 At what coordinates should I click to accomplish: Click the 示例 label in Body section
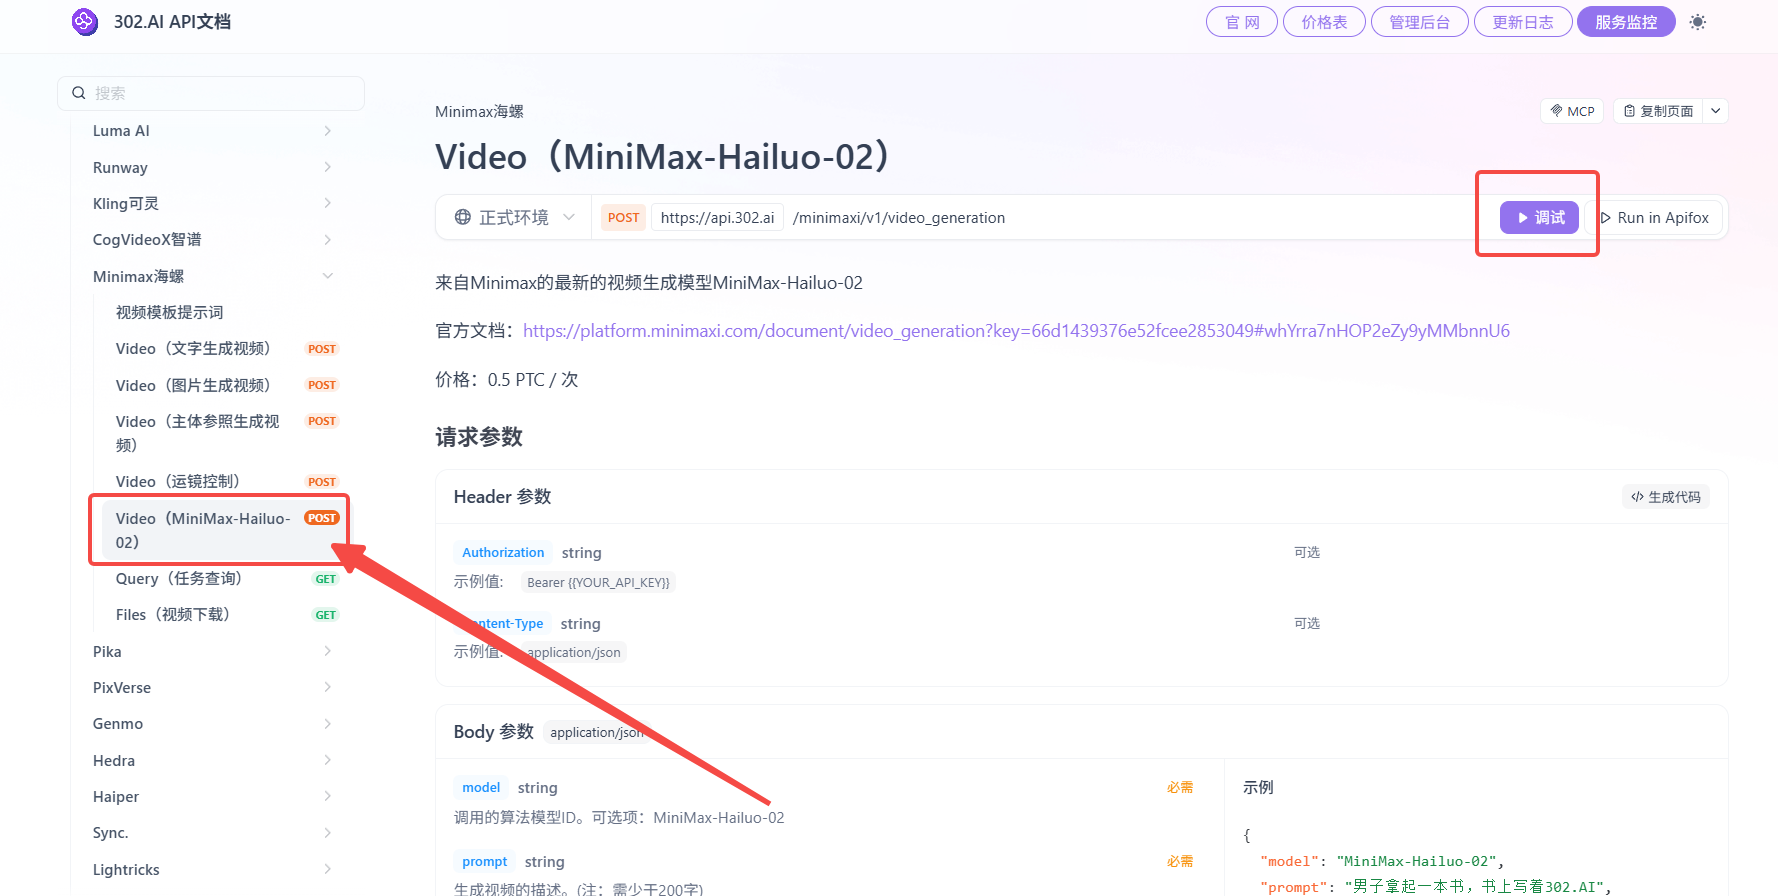[1258, 787]
